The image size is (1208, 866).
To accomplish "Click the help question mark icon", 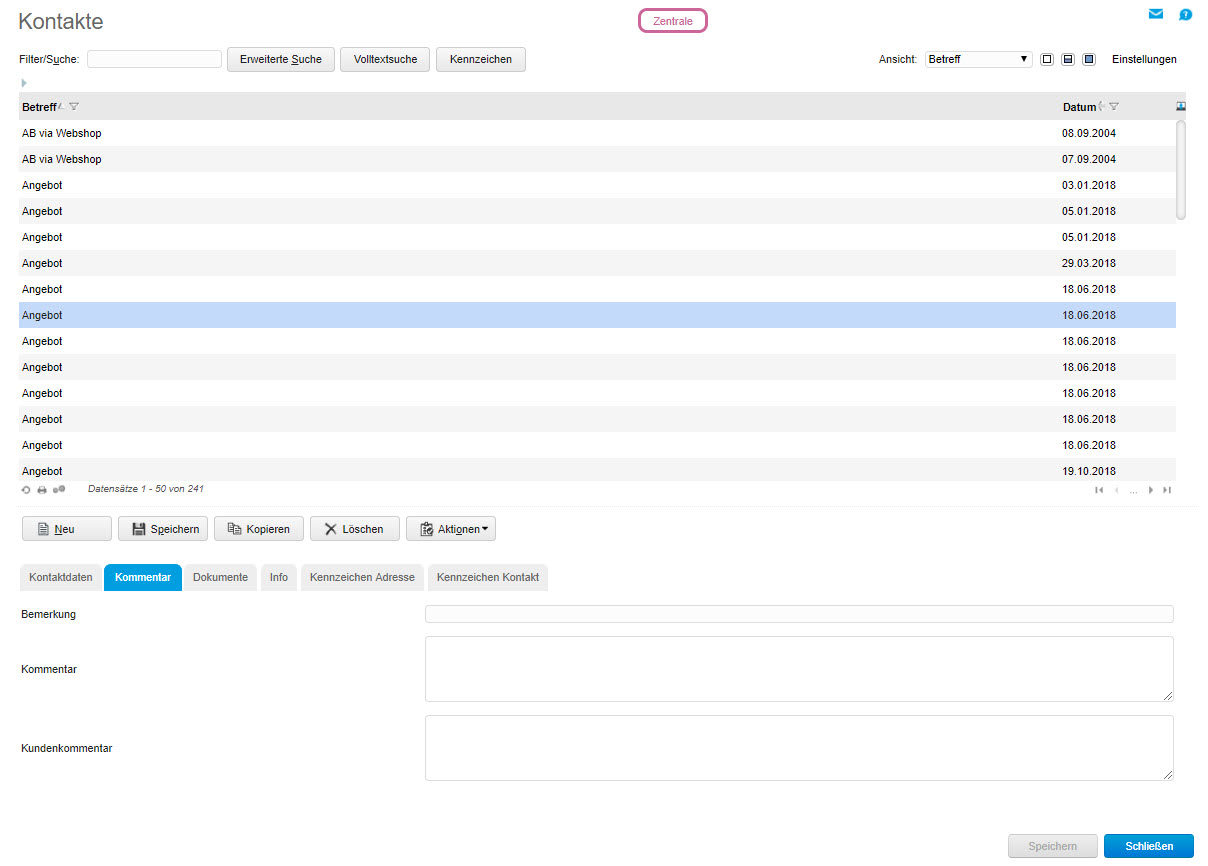I will (x=1185, y=14).
